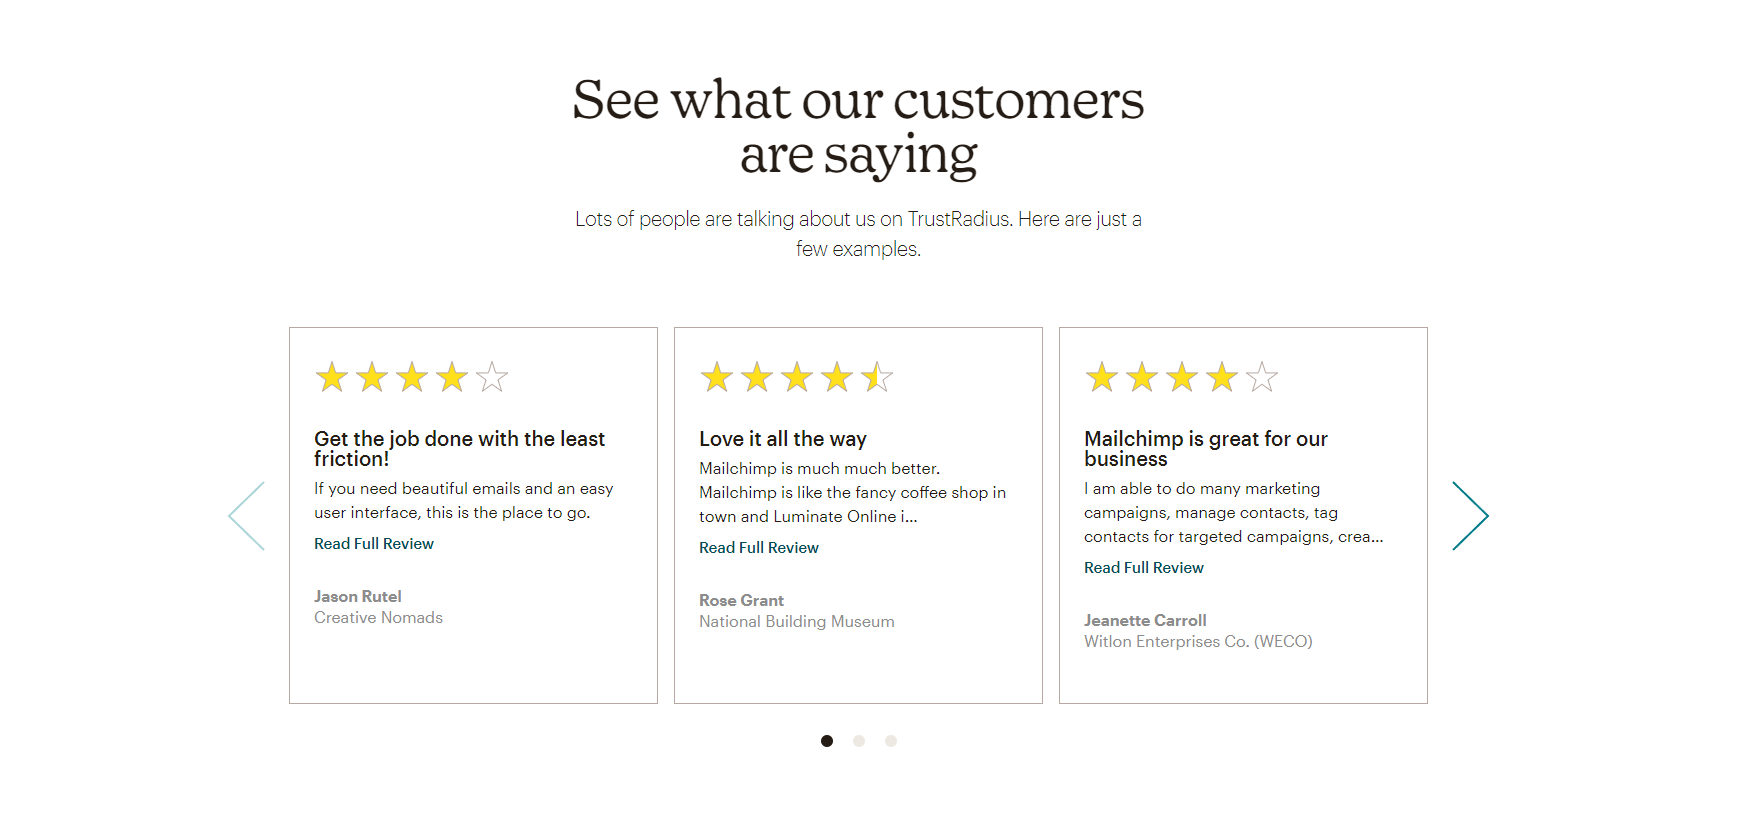Select the first carousel pagination dot
Viewport: 1745px width, 817px height.
pos(827,741)
